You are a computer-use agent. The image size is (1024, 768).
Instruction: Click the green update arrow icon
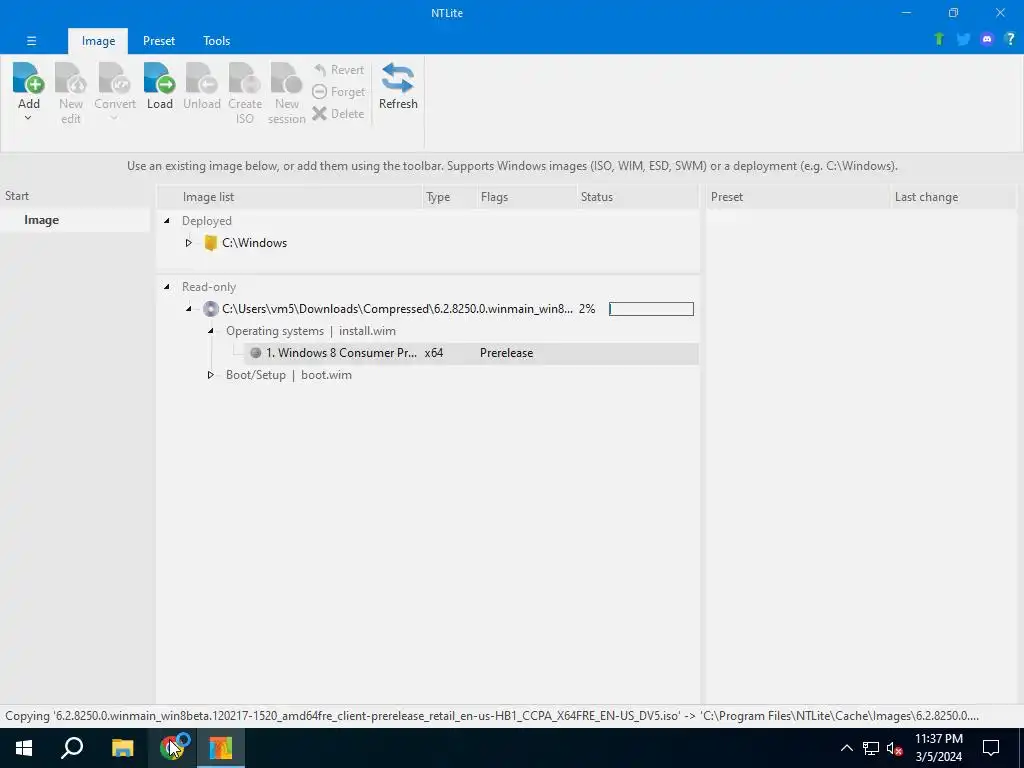(x=938, y=39)
